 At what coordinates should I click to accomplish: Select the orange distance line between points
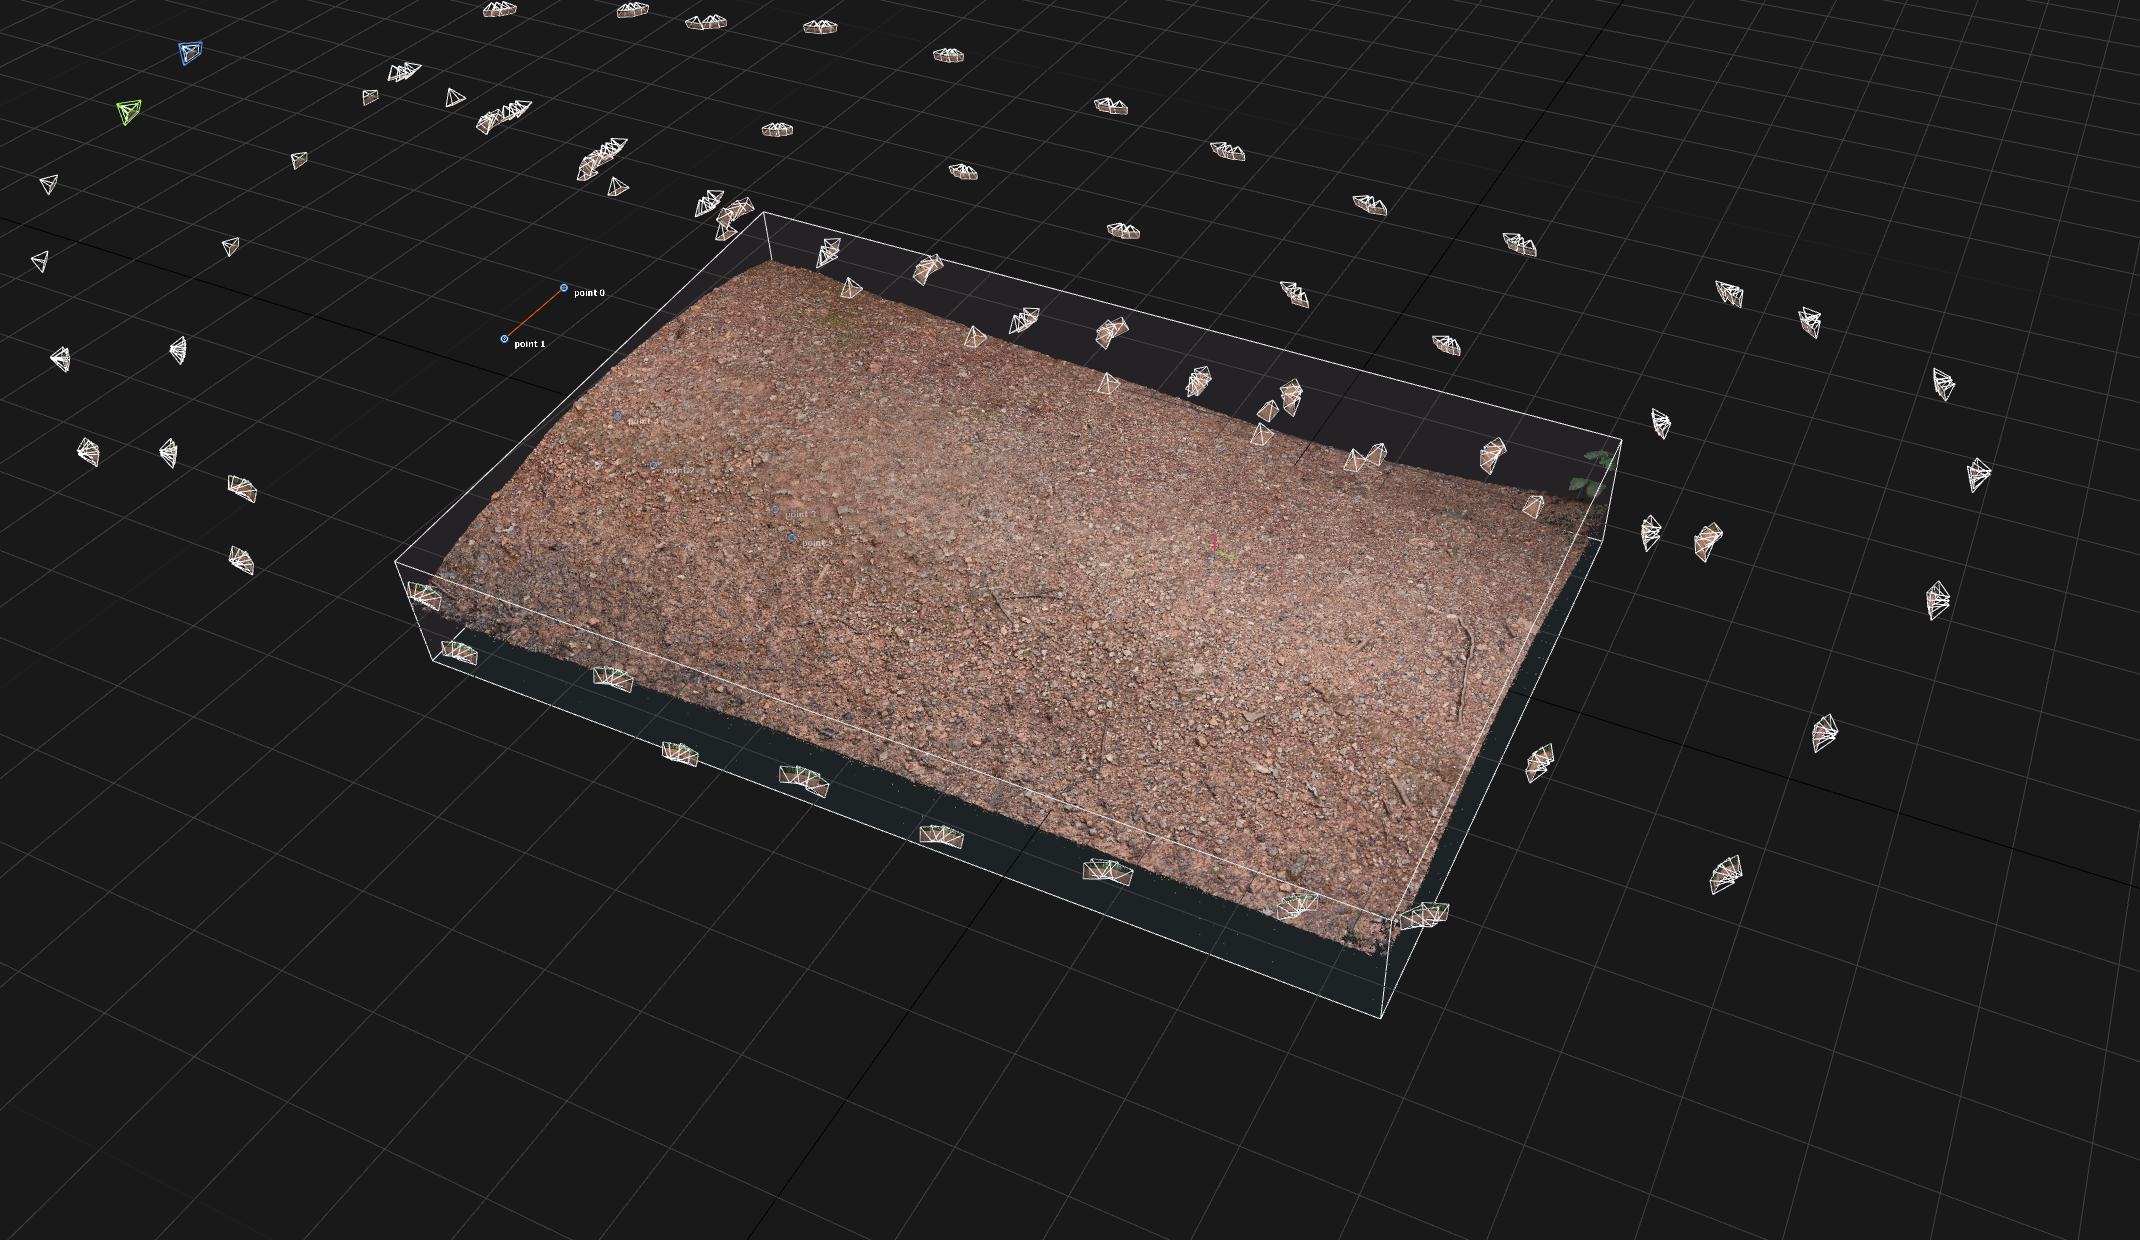tap(534, 314)
